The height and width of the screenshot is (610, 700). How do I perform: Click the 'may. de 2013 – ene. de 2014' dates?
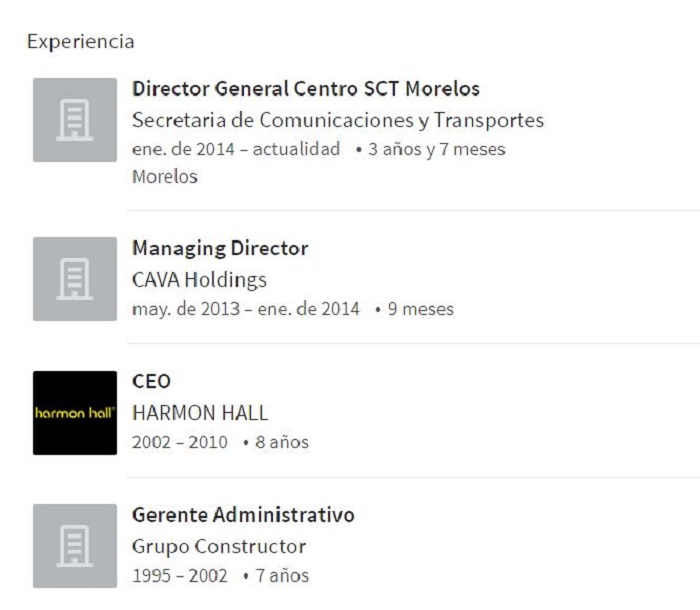(x=245, y=309)
